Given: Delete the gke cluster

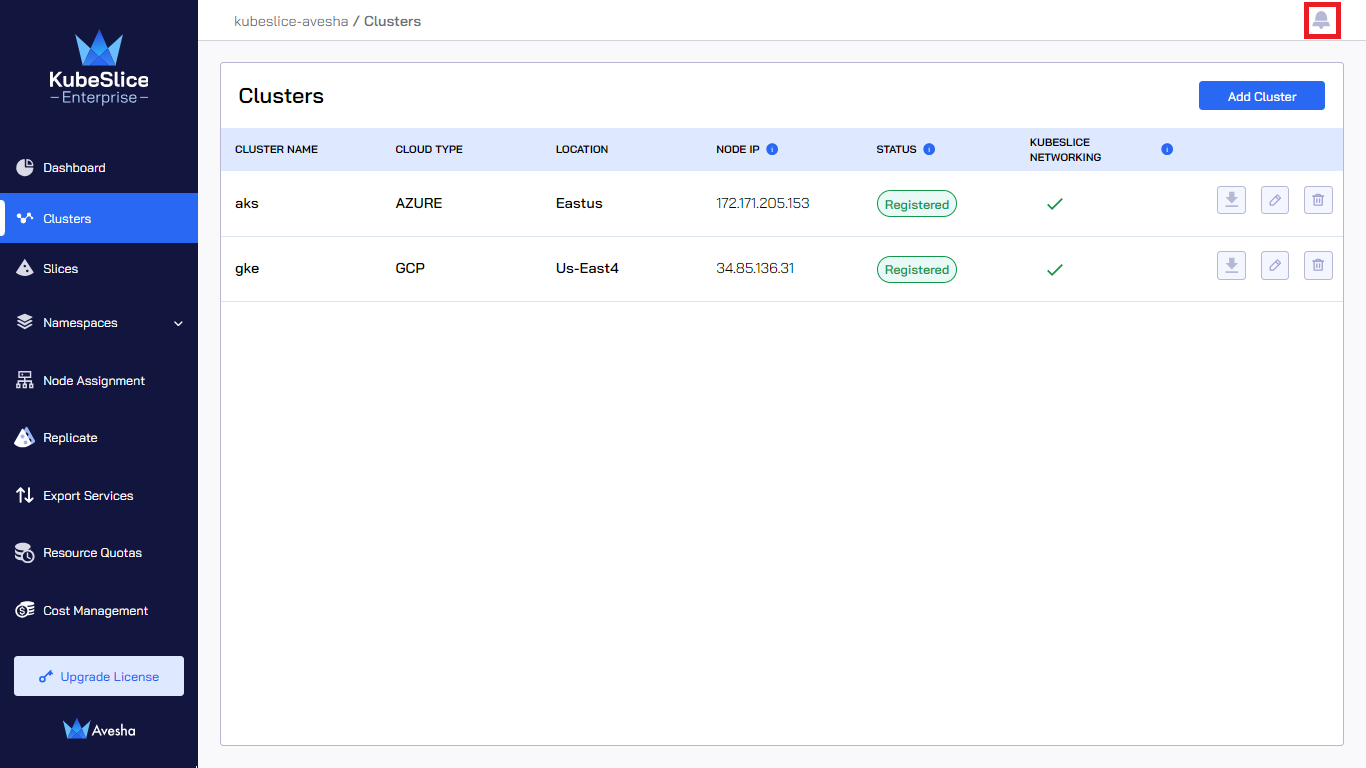Looking at the screenshot, I should [1318, 265].
